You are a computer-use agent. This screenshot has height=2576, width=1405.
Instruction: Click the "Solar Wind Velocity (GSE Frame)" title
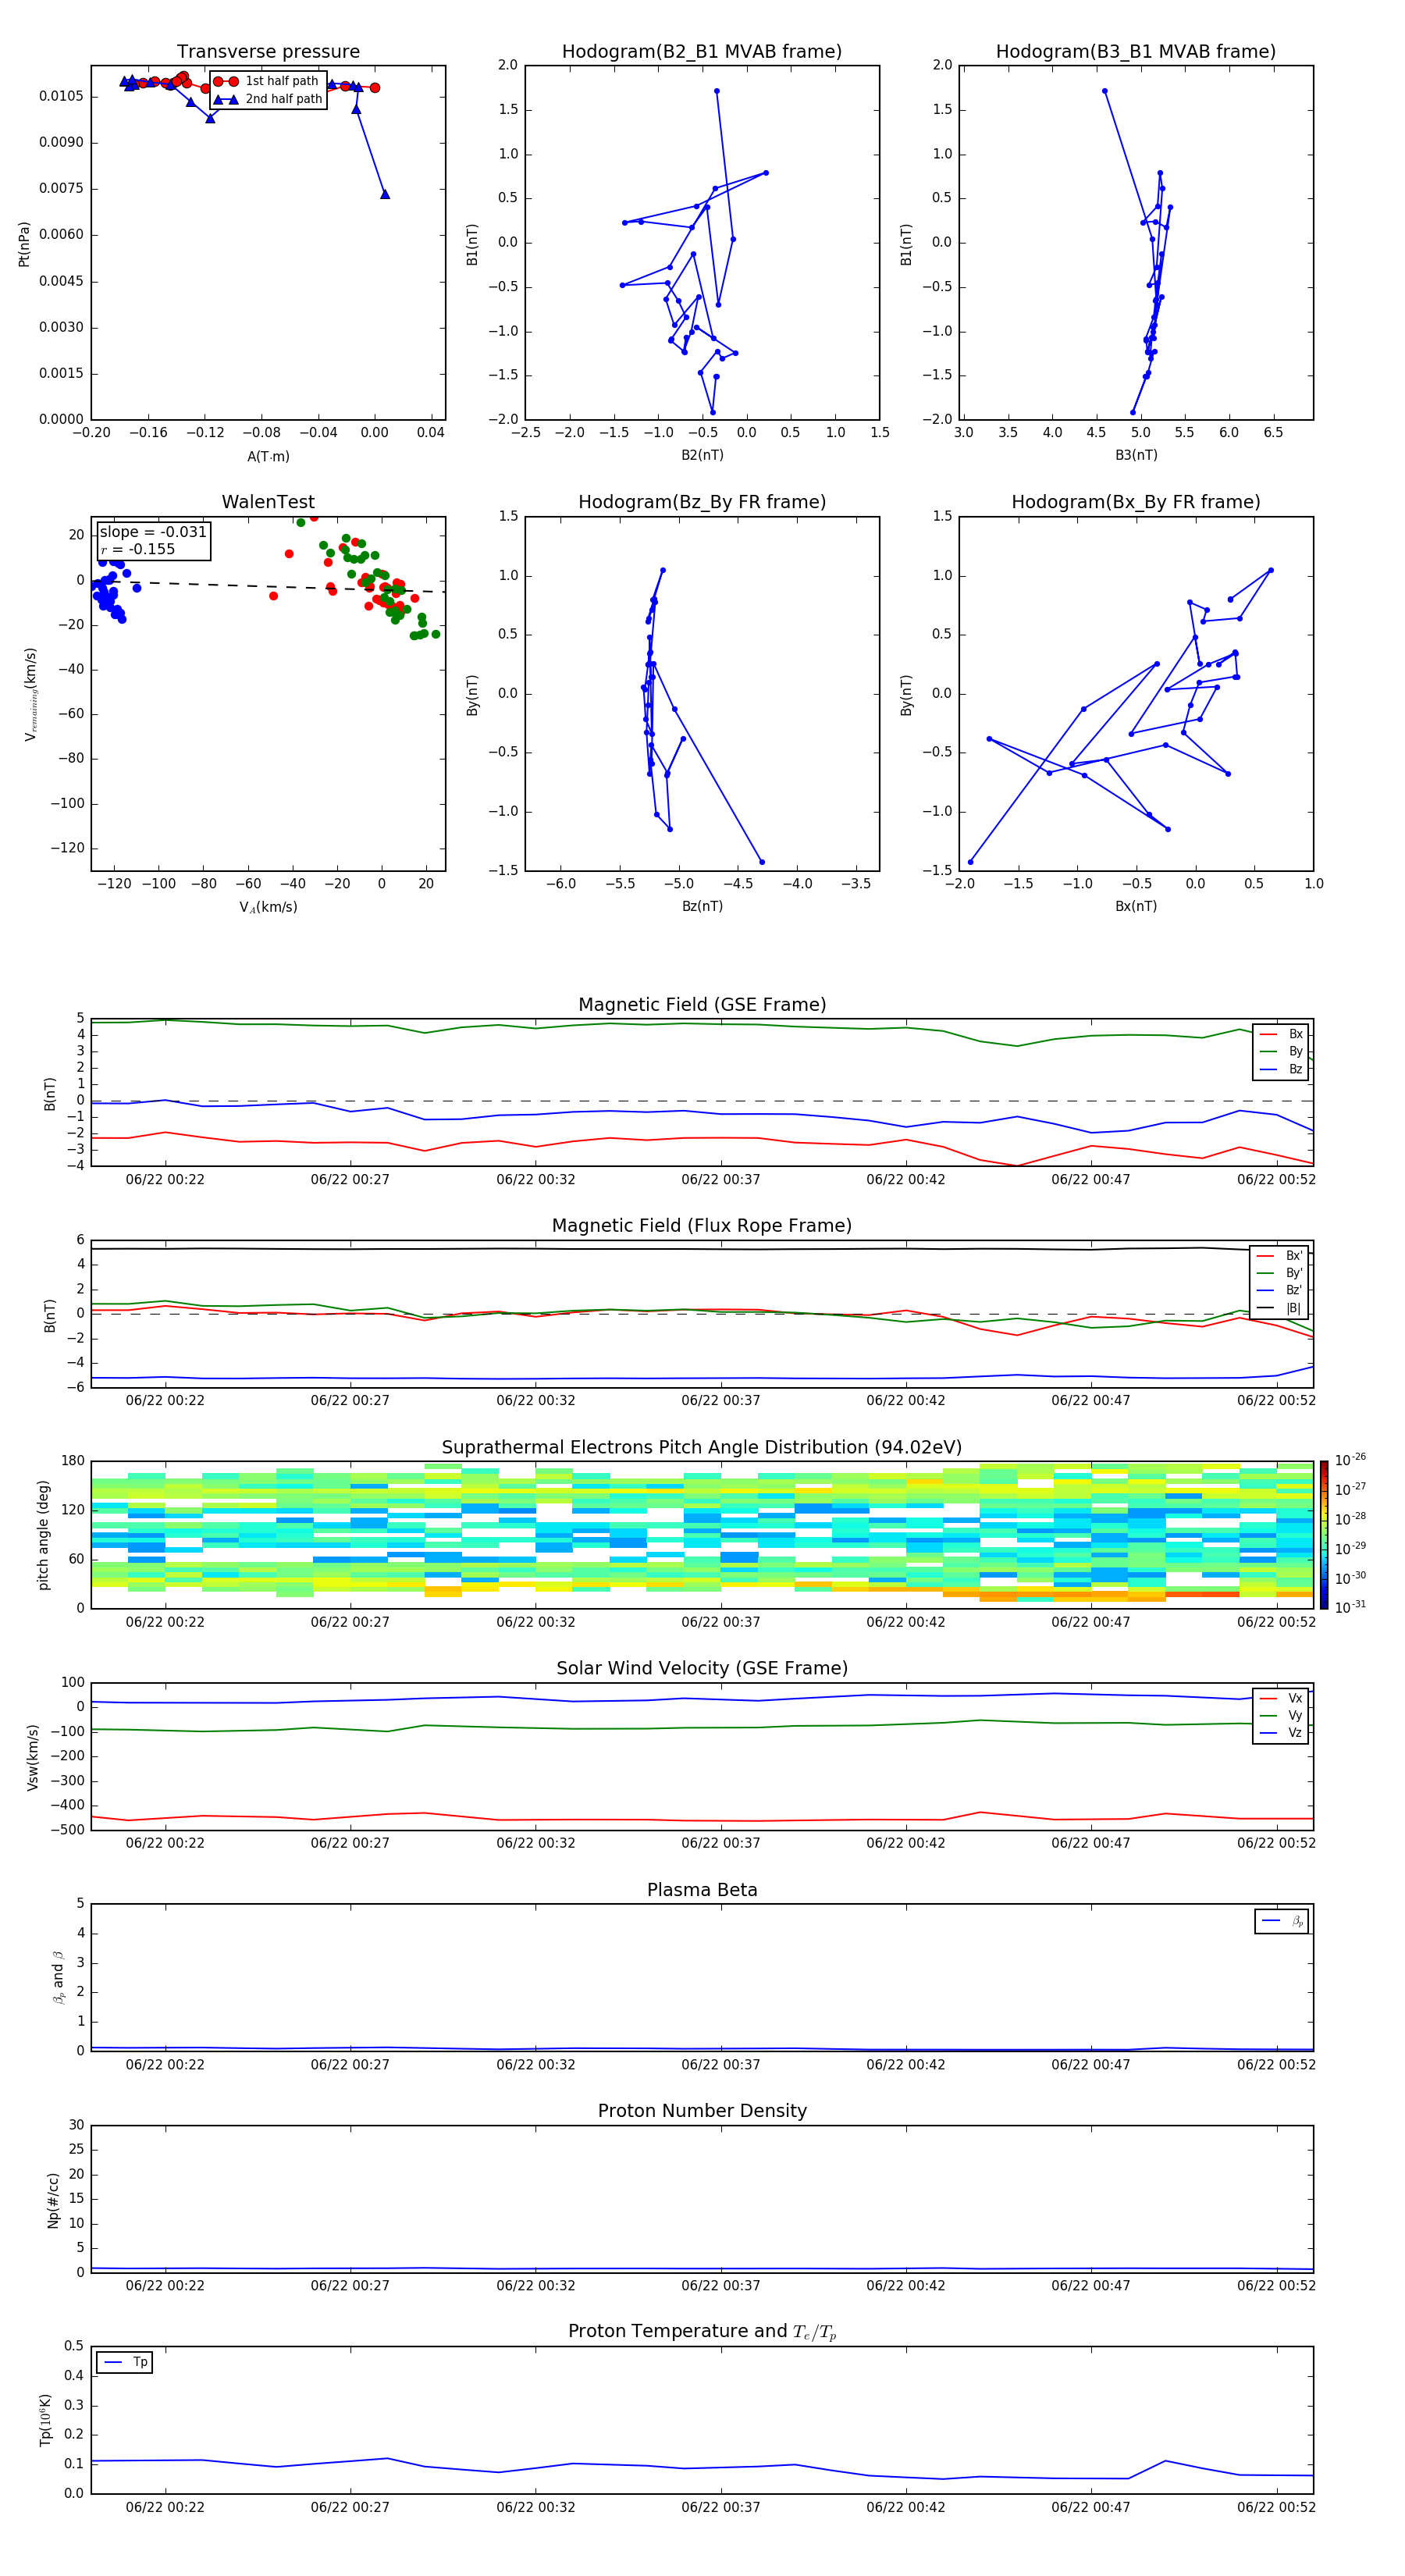[702, 1668]
